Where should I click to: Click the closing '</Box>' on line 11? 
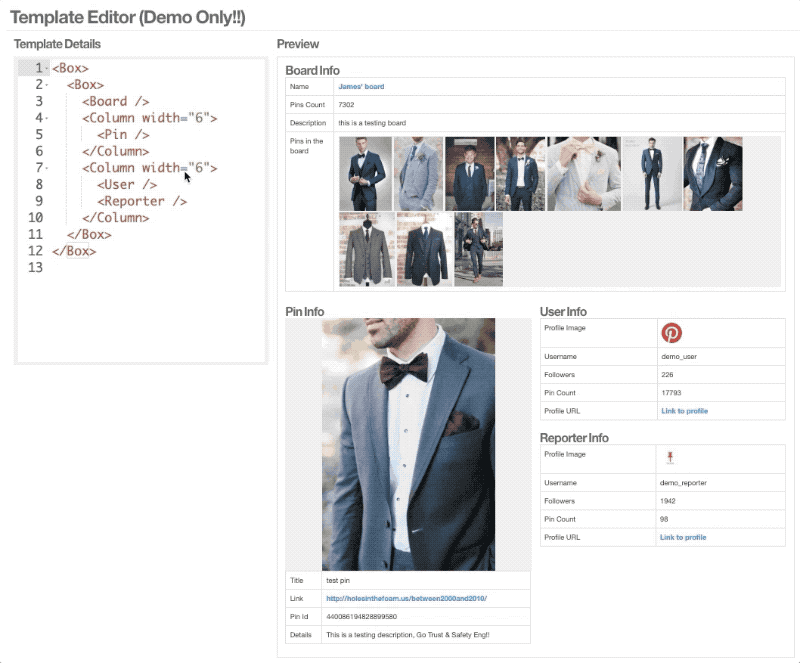coord(89,234)
